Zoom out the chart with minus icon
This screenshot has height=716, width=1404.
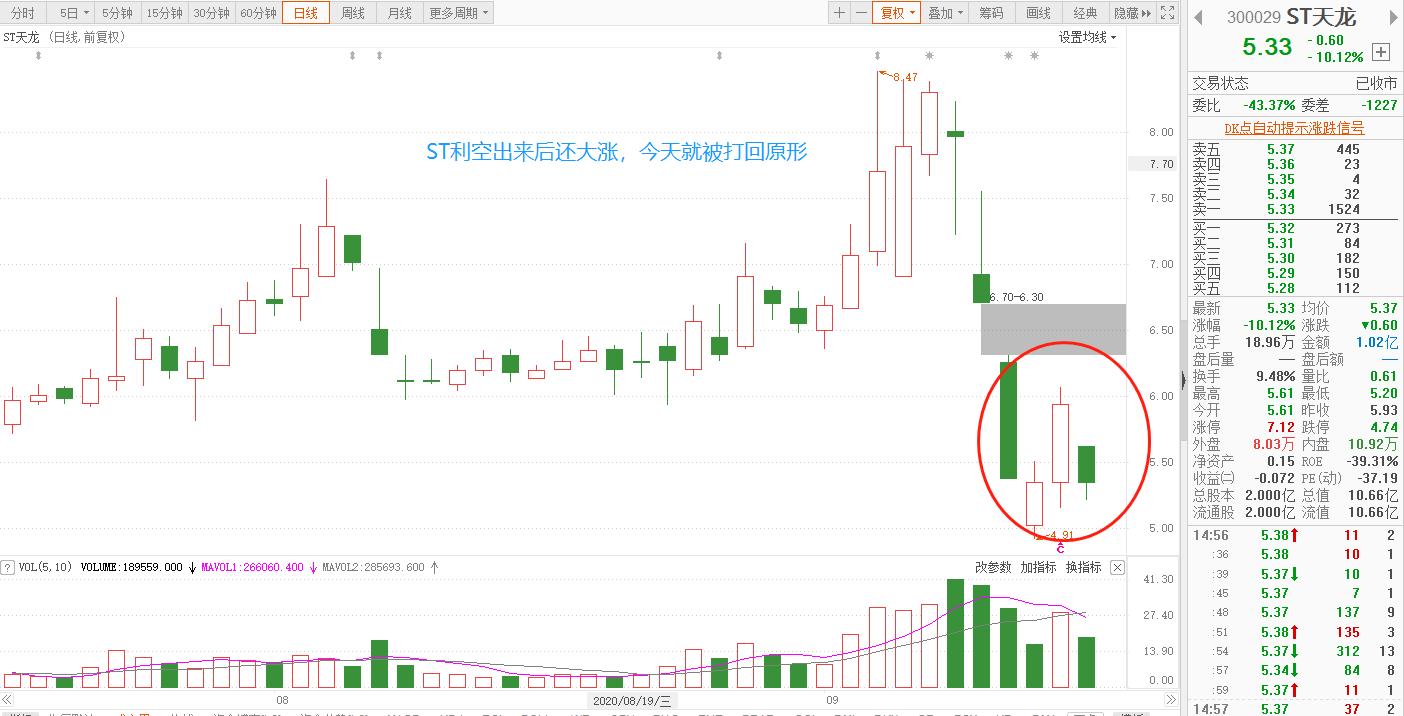click(861, 13)
